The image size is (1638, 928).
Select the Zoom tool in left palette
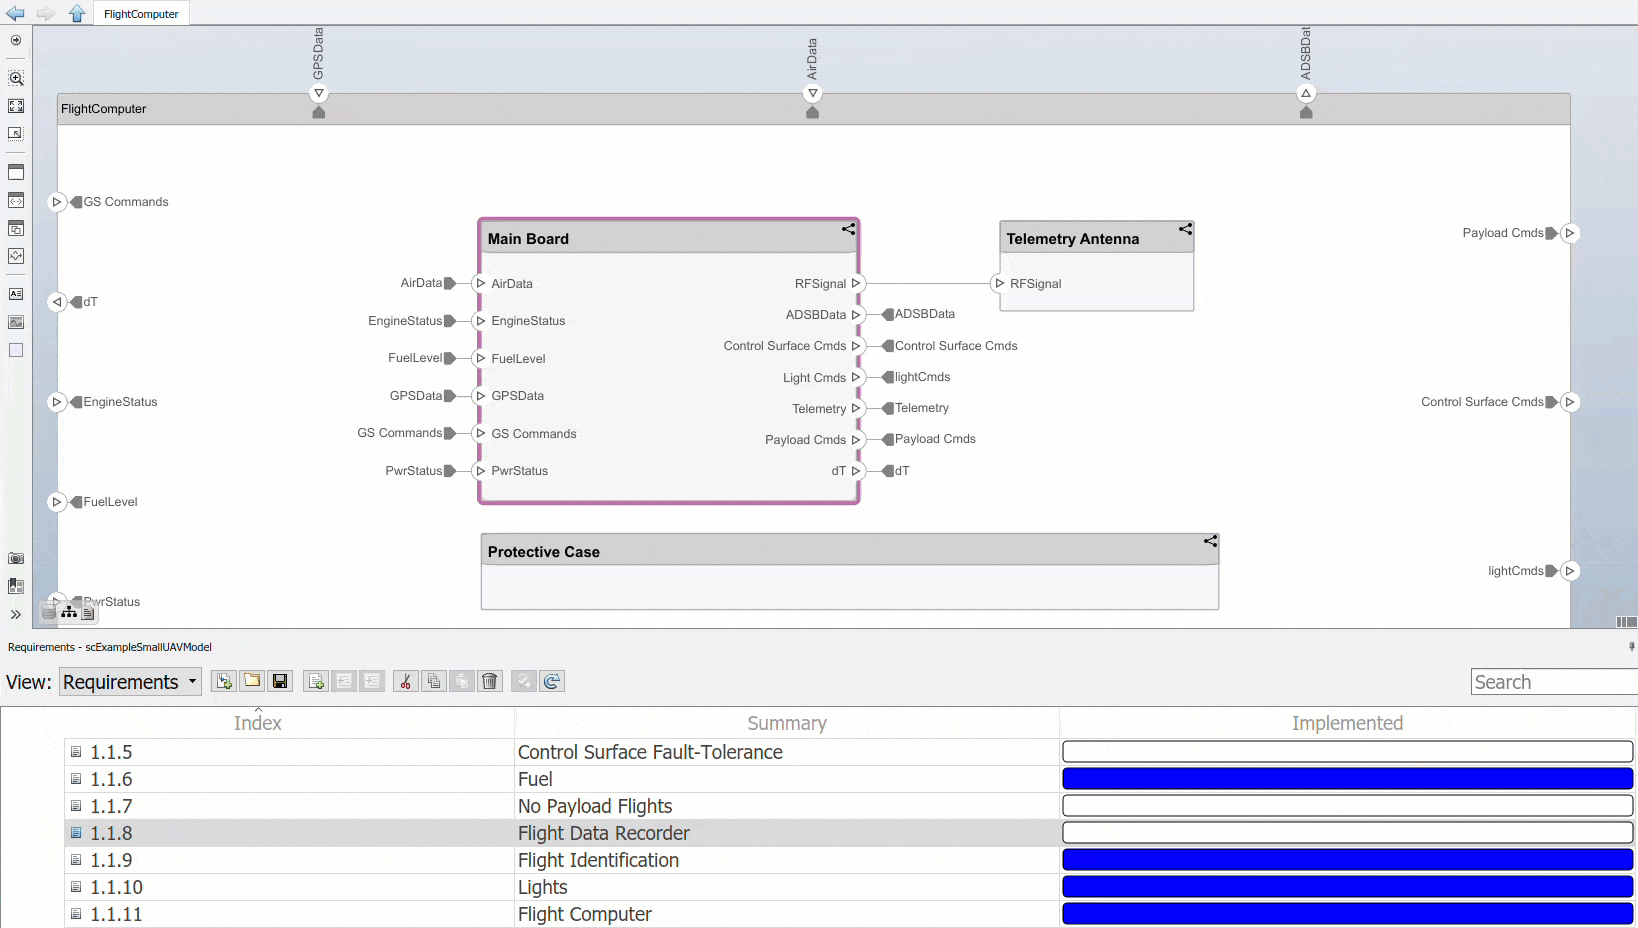(16, 78)
